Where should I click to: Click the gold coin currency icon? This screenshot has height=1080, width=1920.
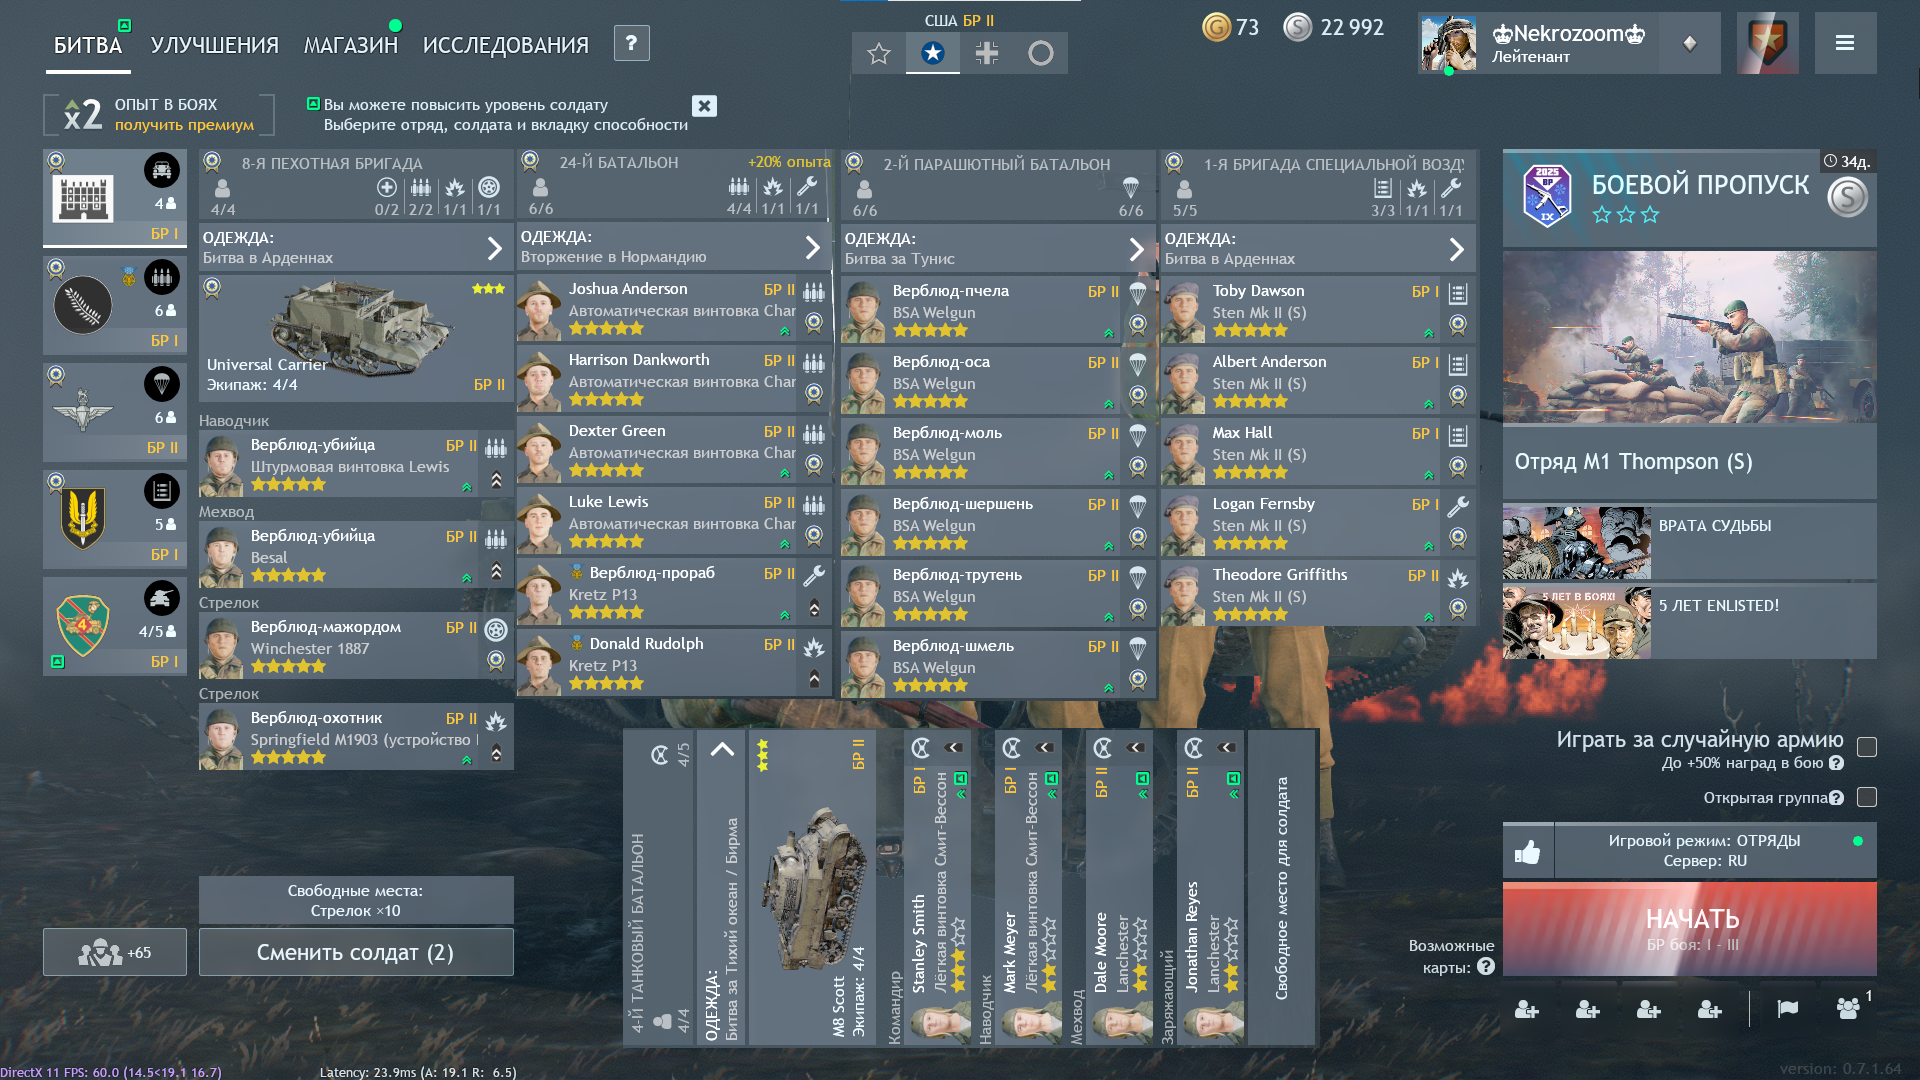[x=1215, y=27]
